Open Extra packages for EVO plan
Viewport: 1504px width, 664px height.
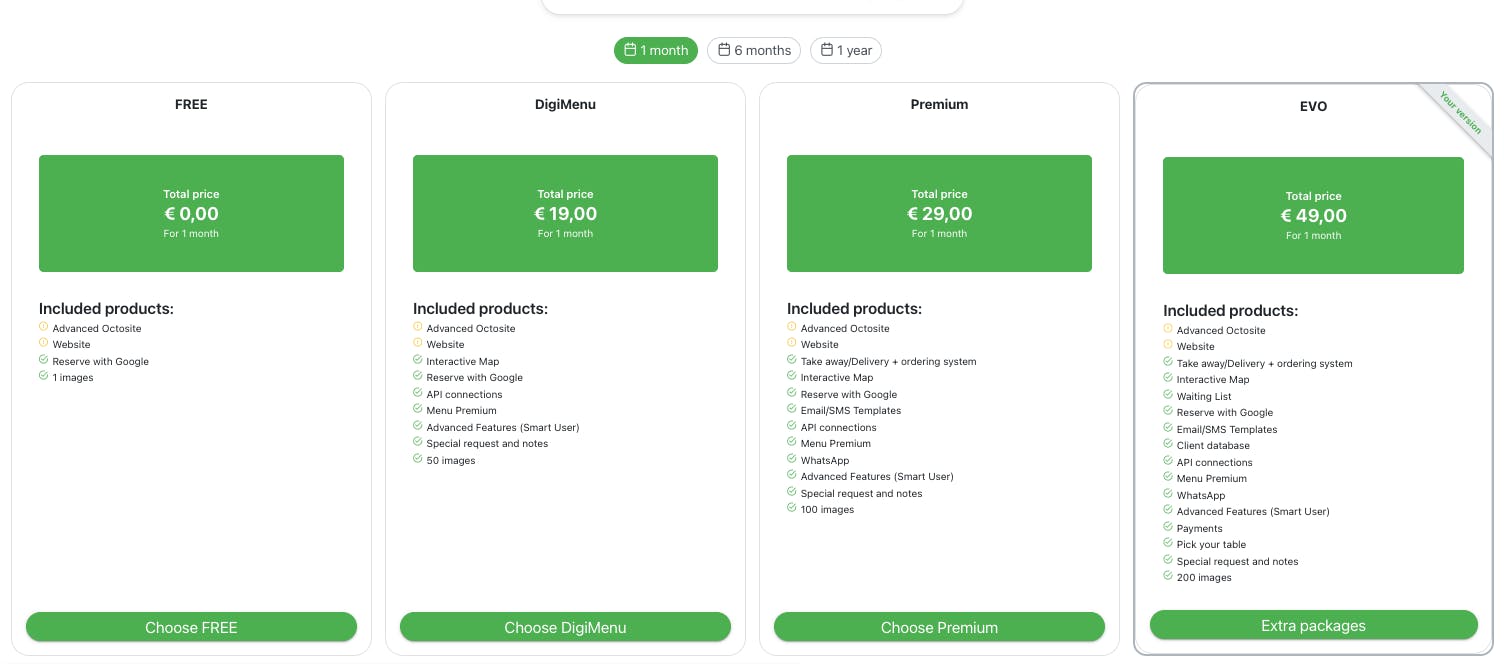[x=1313, y=626]
